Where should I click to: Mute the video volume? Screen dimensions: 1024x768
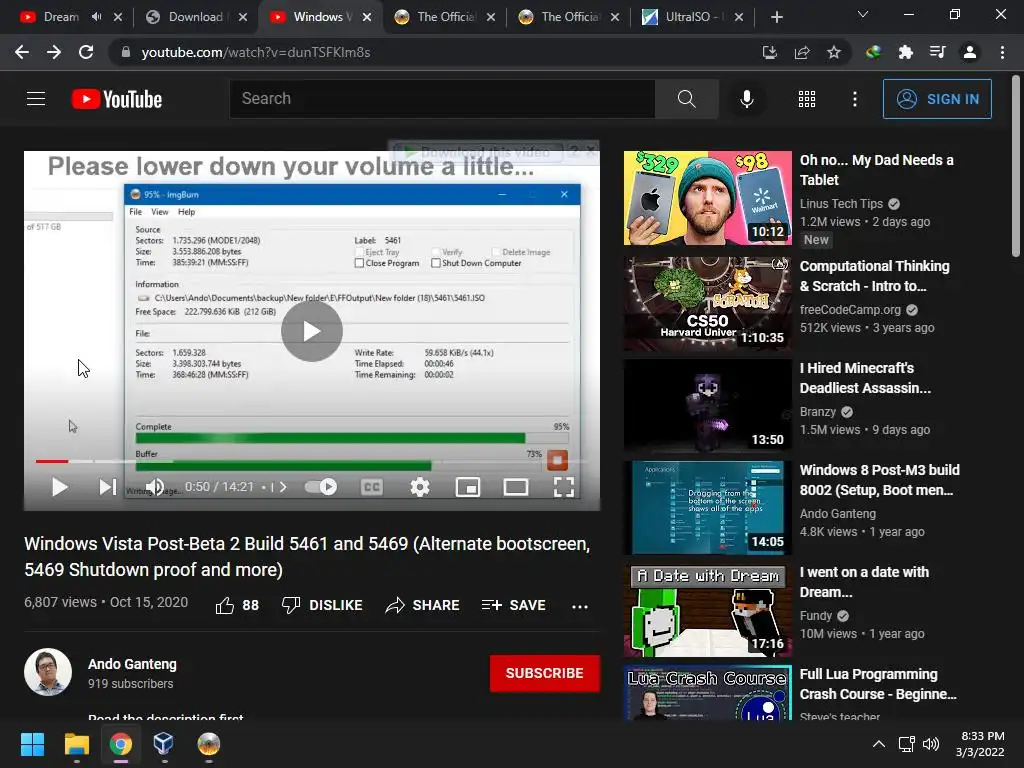[155, 487]
